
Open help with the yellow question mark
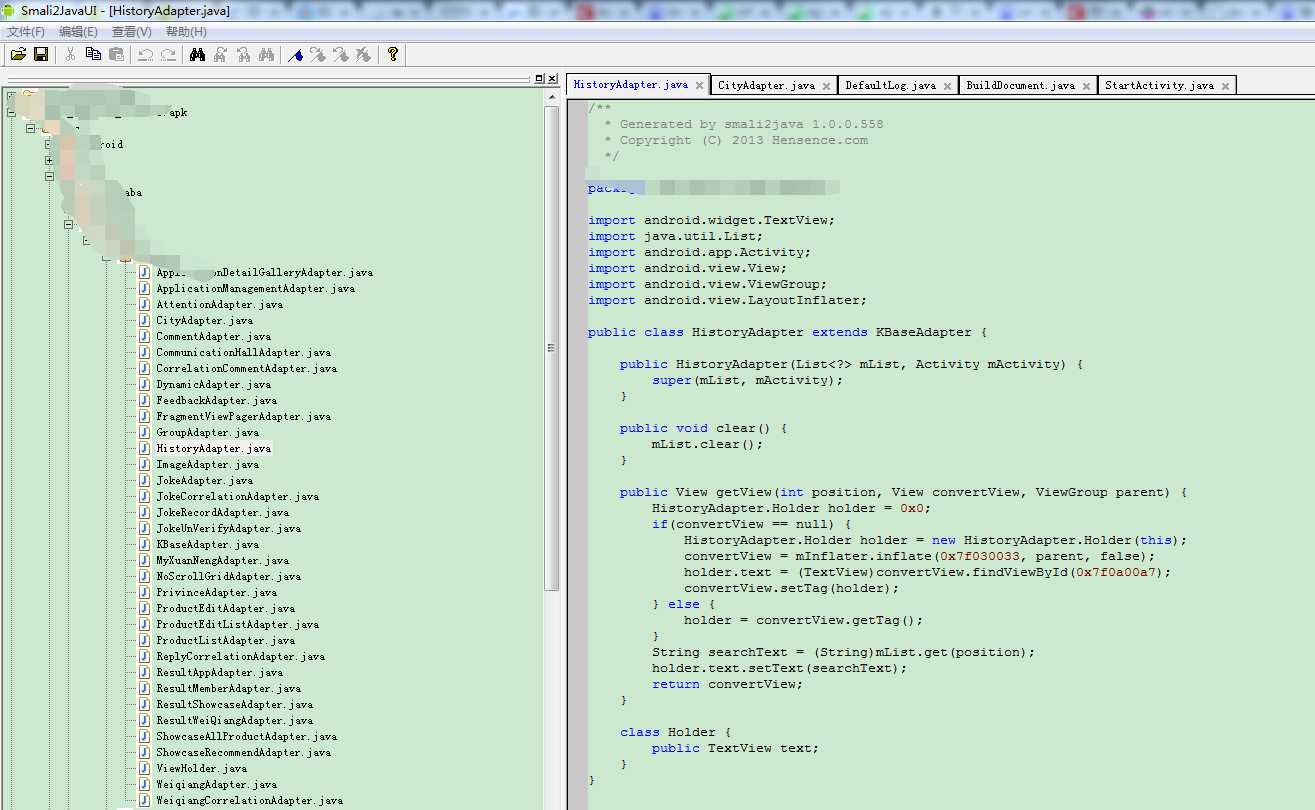pyautogui.click(x=392, y=54)
